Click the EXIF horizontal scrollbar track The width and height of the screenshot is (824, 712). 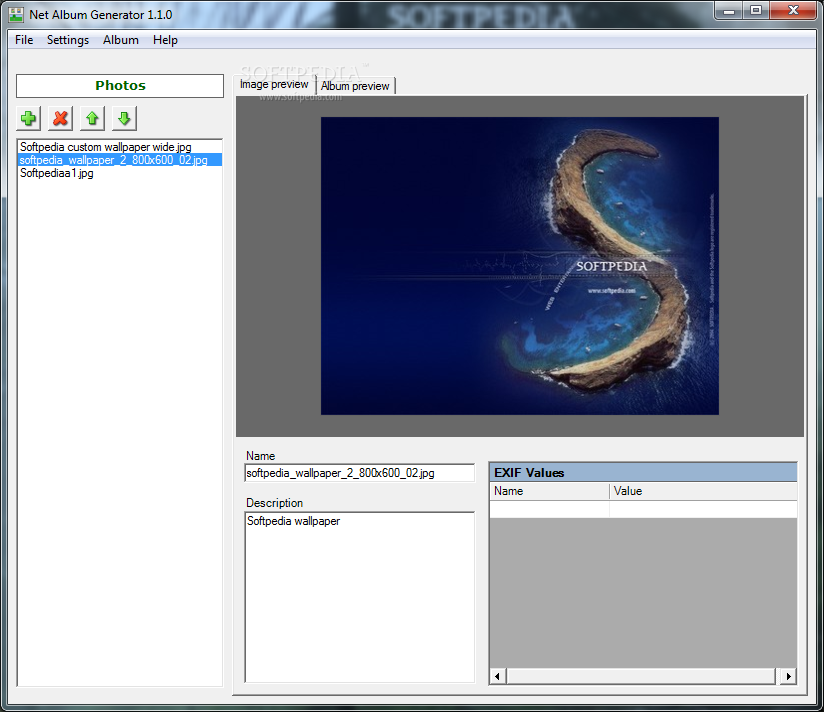[641, 676]
